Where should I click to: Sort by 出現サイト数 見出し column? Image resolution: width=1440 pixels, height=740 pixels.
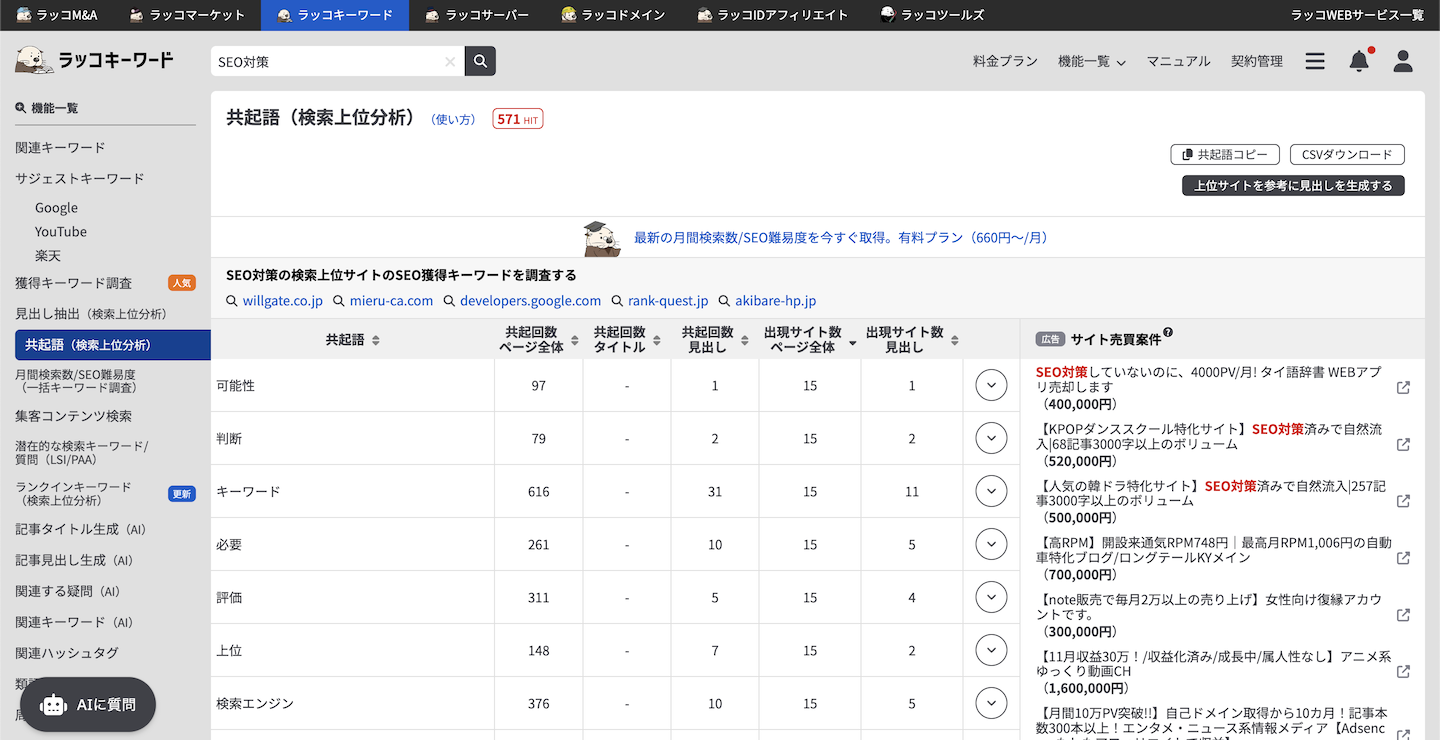coord(954,340)
